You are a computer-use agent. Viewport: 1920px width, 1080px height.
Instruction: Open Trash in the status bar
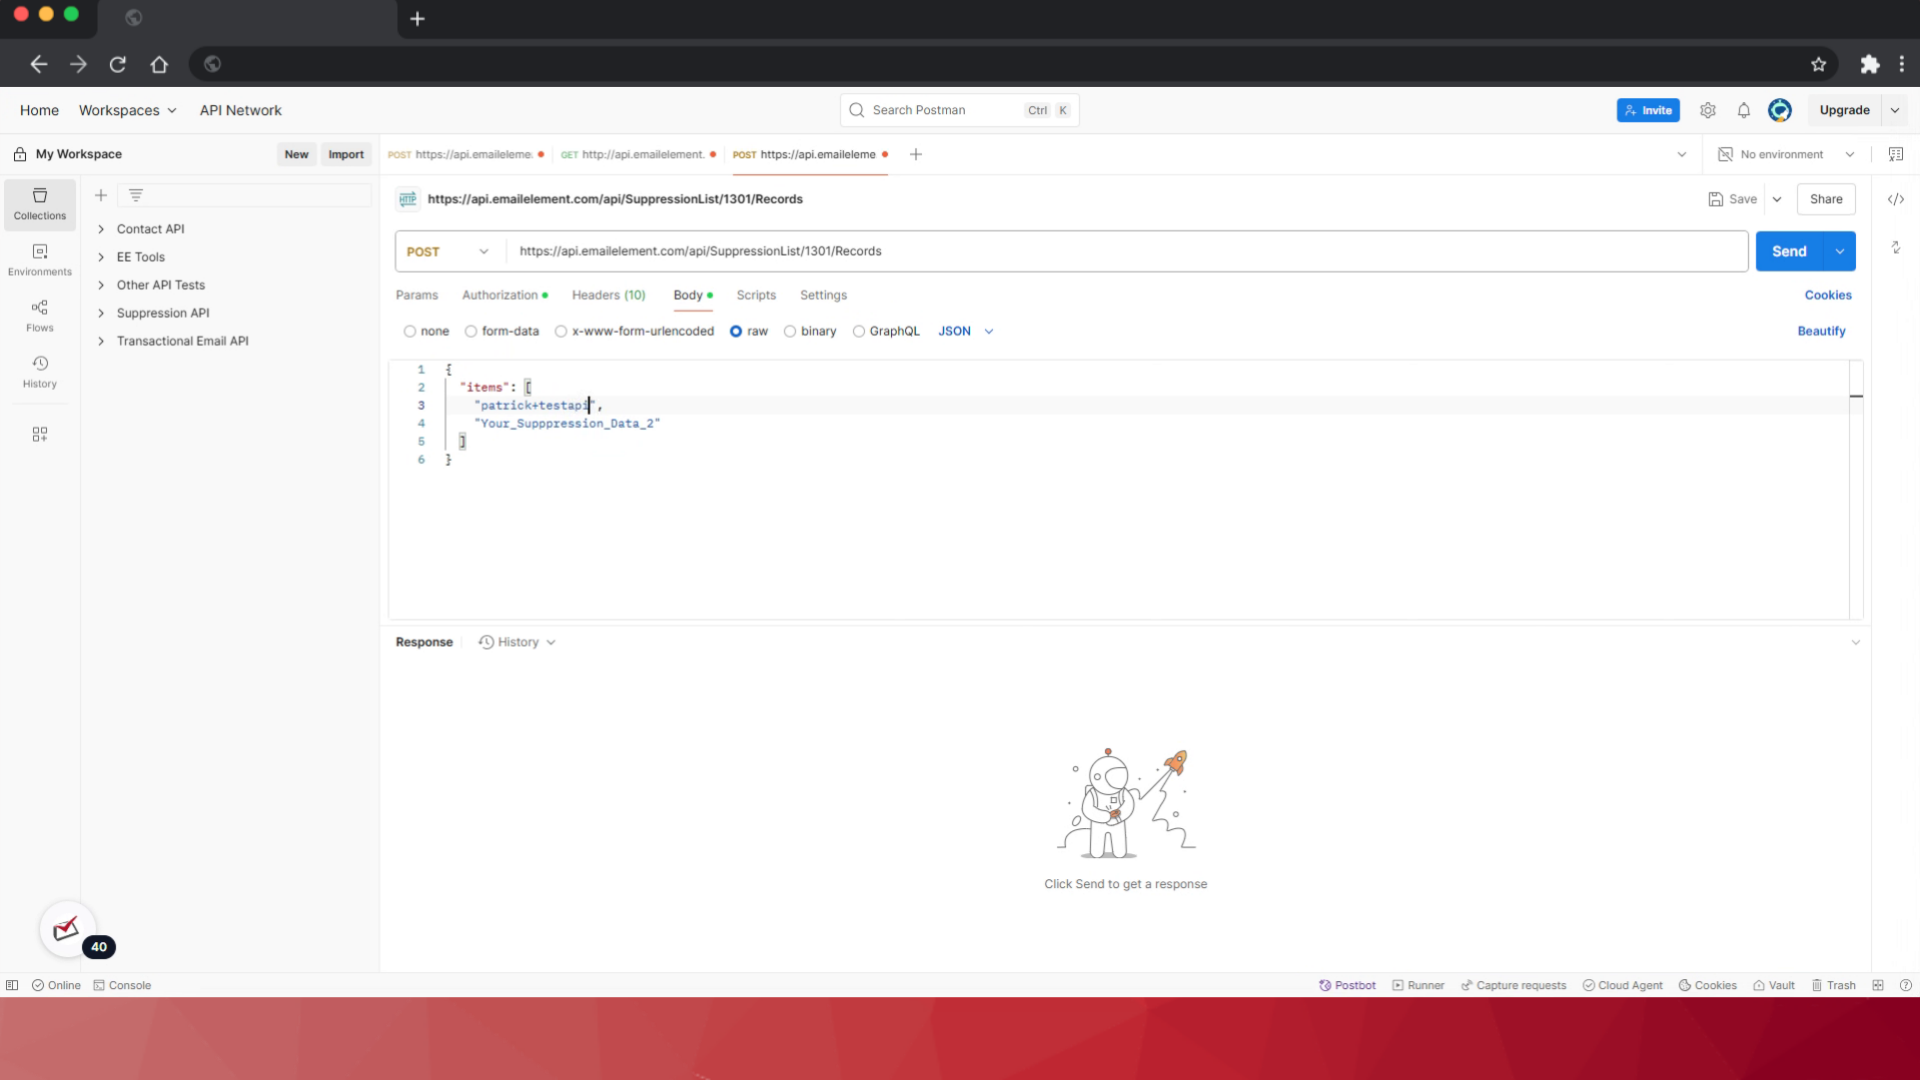(x=1834, y=985)
